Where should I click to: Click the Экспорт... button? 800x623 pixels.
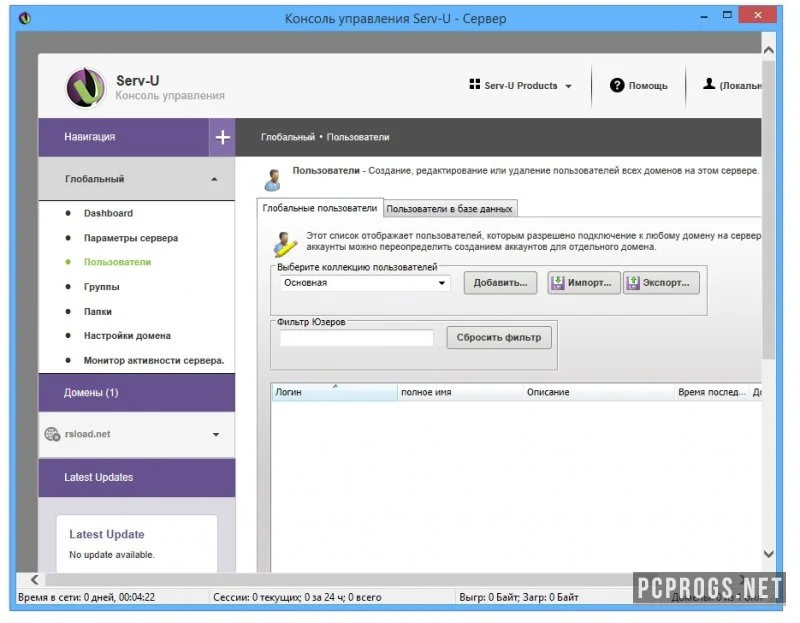click(661, 283)
